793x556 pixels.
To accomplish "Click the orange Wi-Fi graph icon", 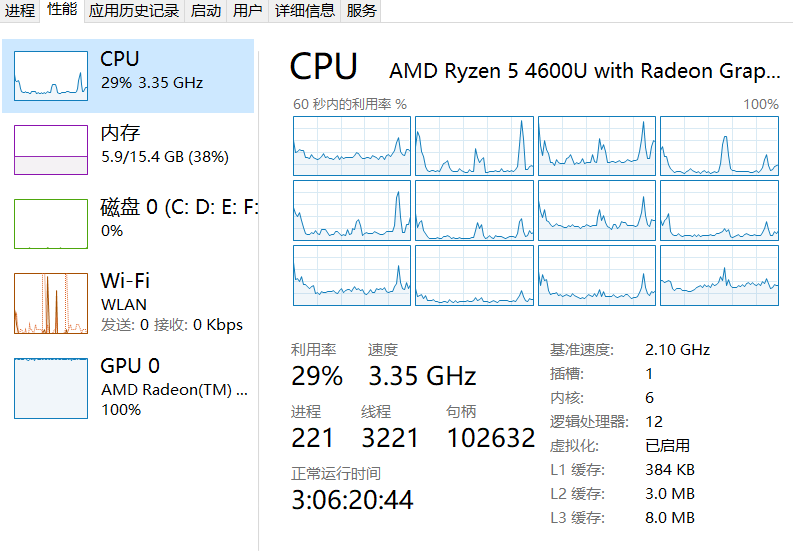I will click(x=50, y=303).
